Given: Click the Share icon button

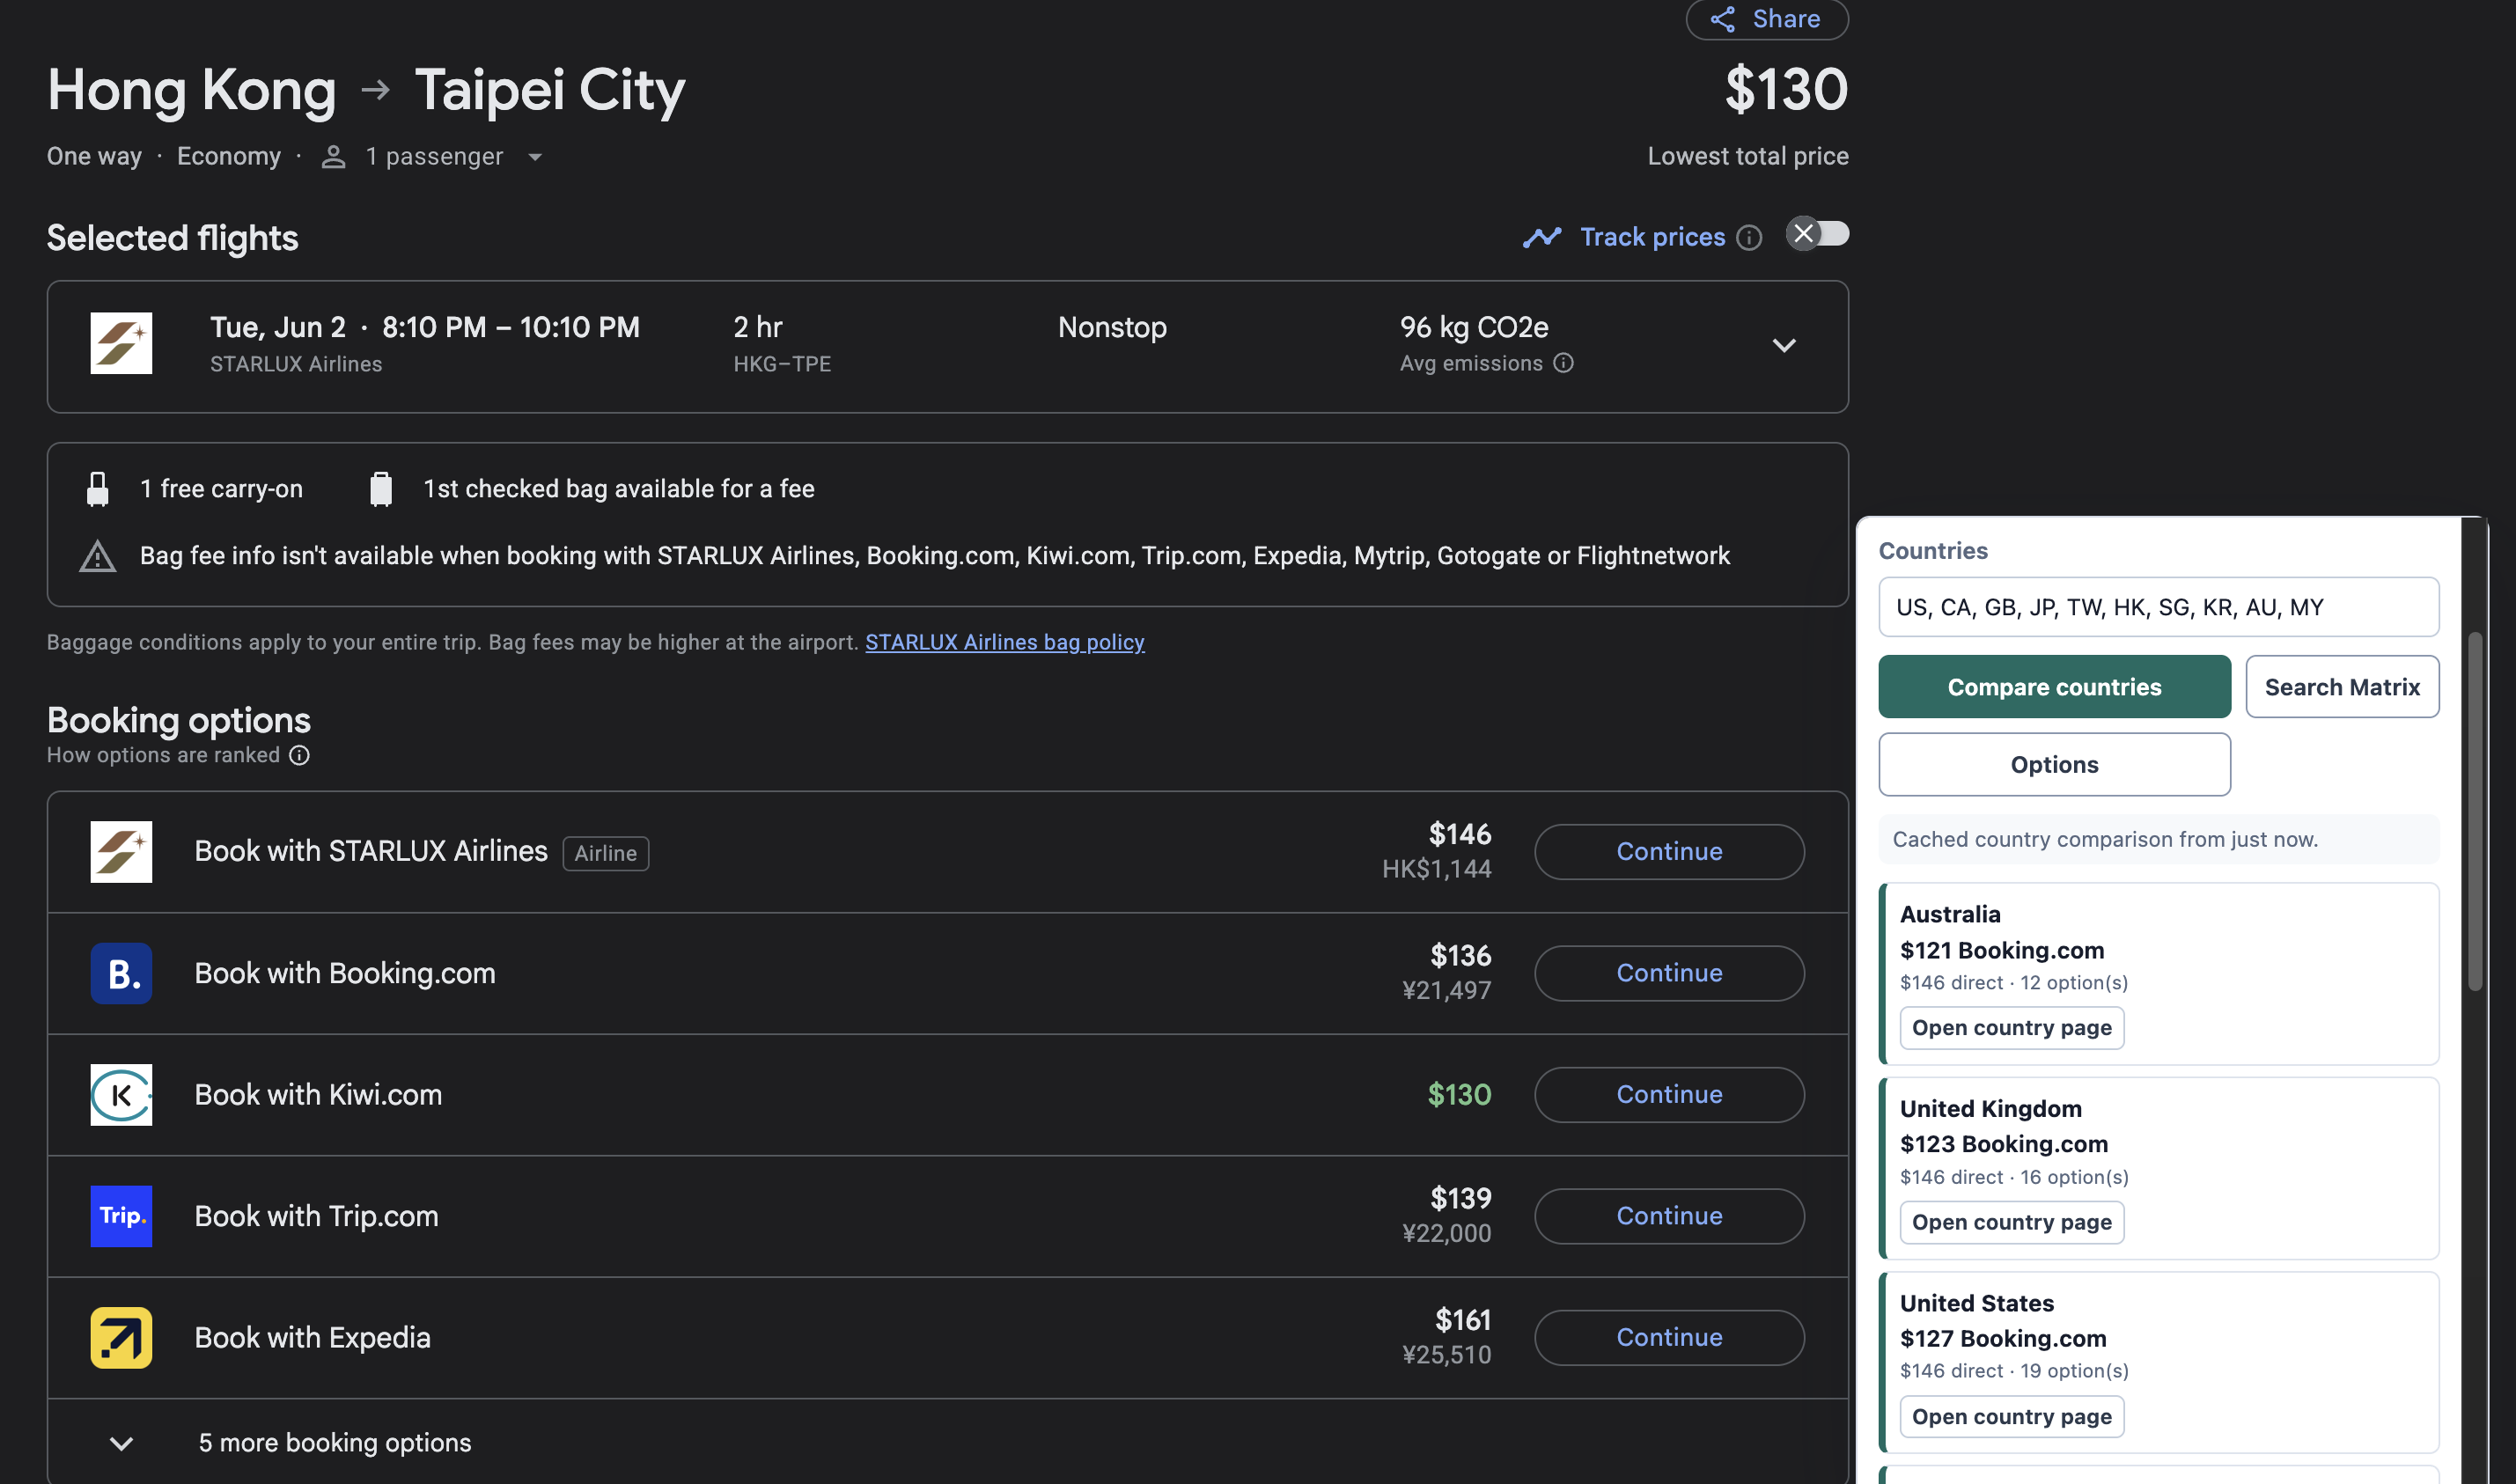Looking at the screenshot, I should [1767, 19].
